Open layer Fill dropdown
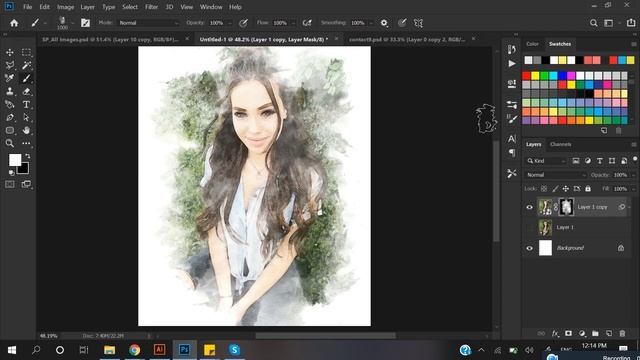Image resolution: width=640 pixels, height=360 pixels. point(633,189)
